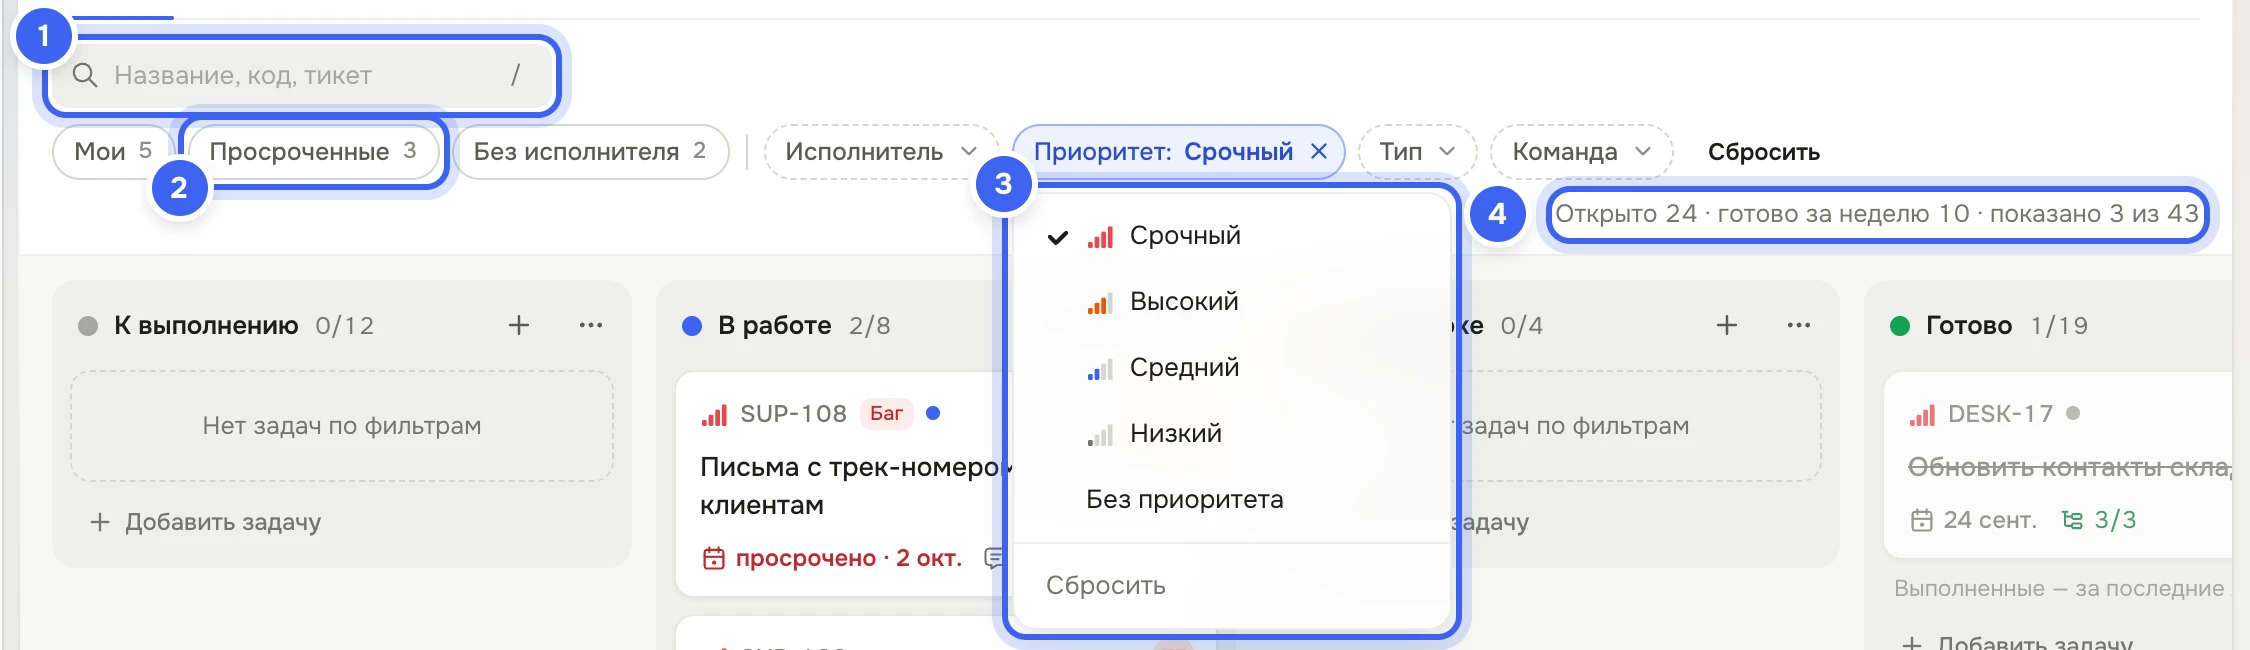Click the "Готово" column title
The image size is (2250, 650).
[1968, 326]
